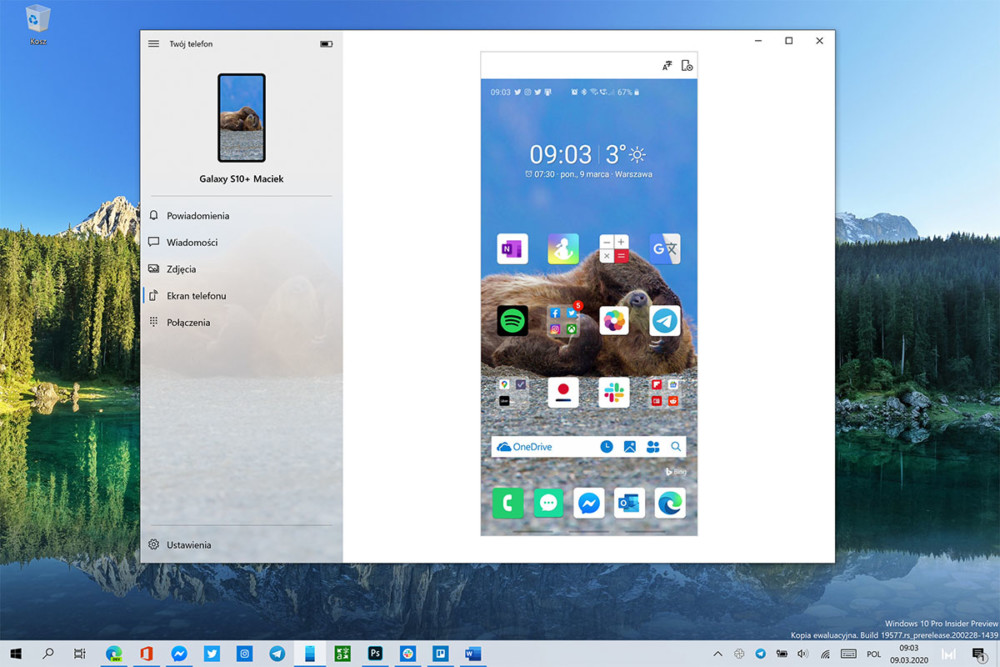Open Telegram from the taskbar
Screen dimensions: 1000x667
pos(277,654)
